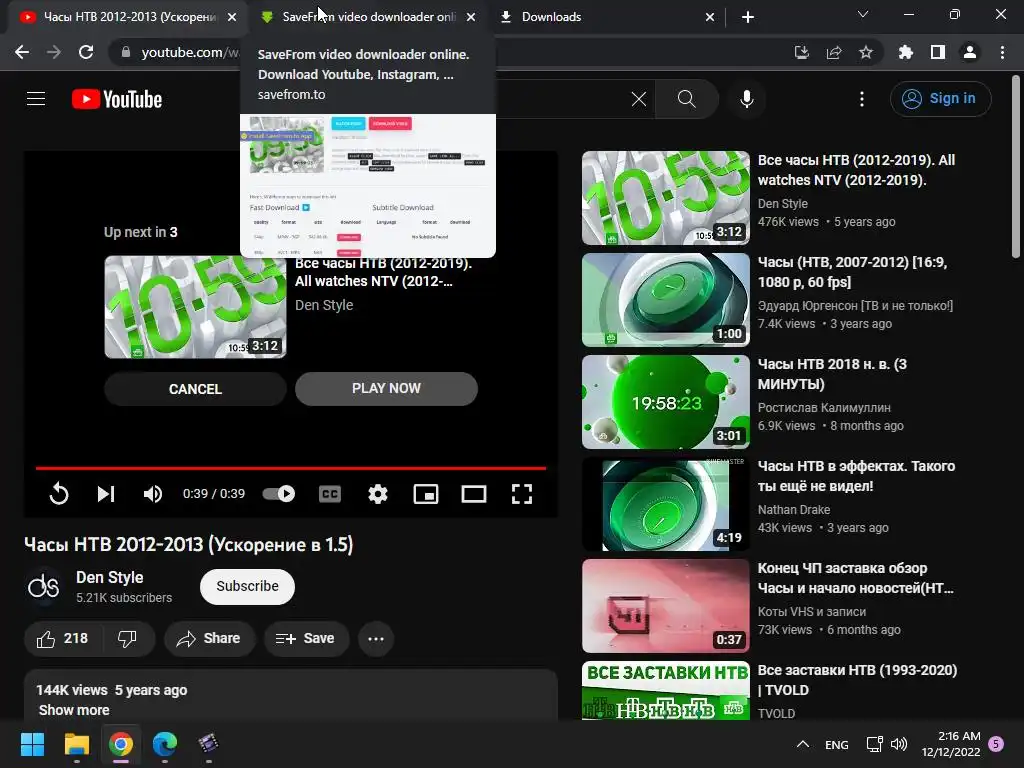Click the up next video thumbnail
The width and height of the screenshot is (1024, 768).
[195, 307]
